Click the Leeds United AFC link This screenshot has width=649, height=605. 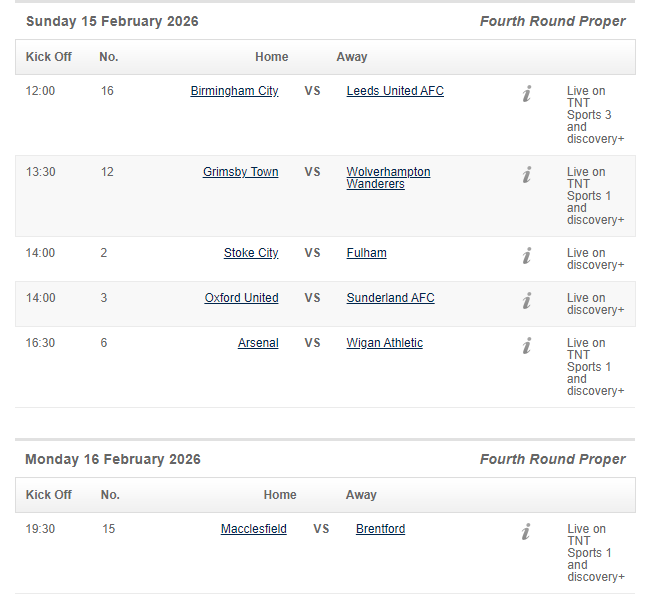395,91
